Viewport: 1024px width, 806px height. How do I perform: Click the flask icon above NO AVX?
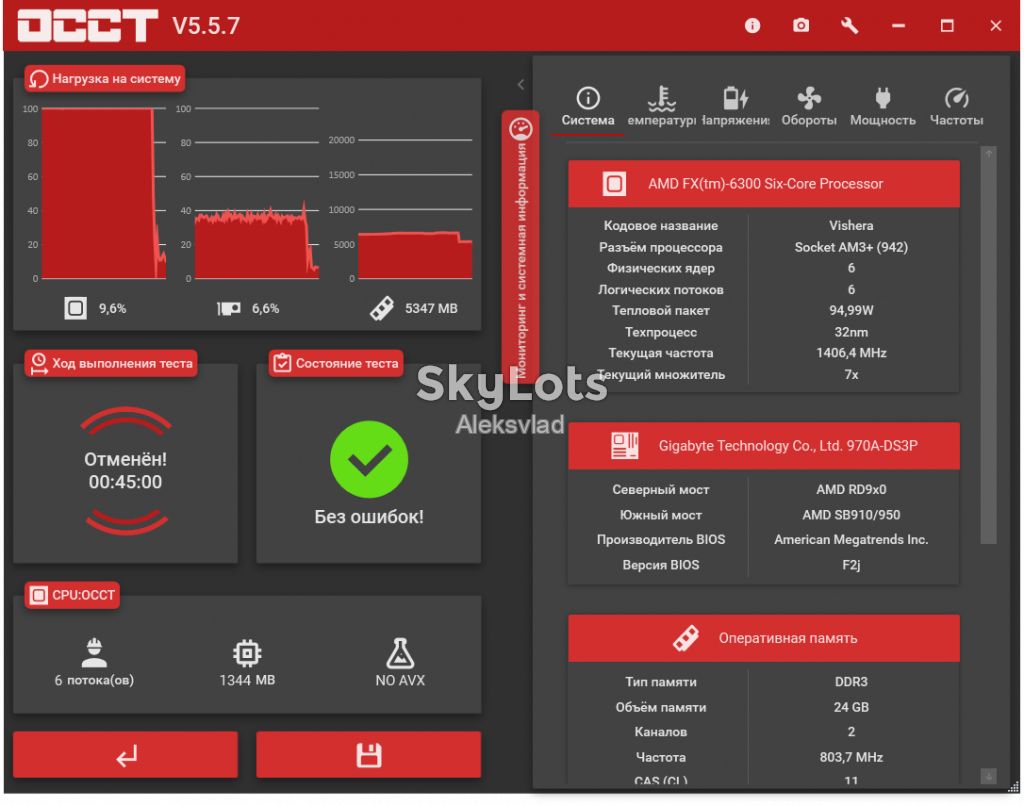pyautogui.click(x=400, y=653)
